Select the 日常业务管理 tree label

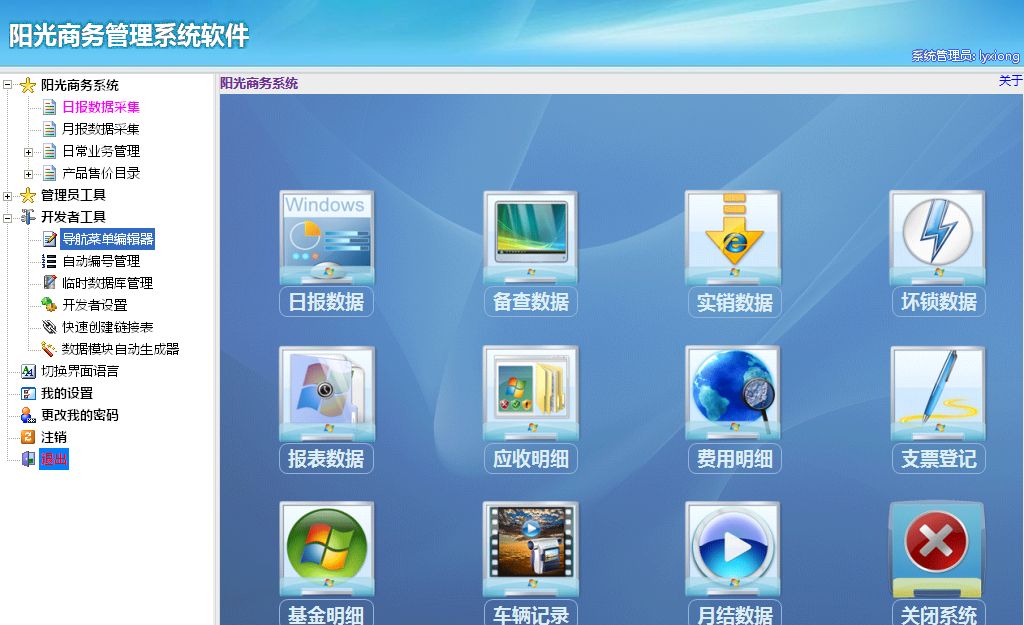101,152
